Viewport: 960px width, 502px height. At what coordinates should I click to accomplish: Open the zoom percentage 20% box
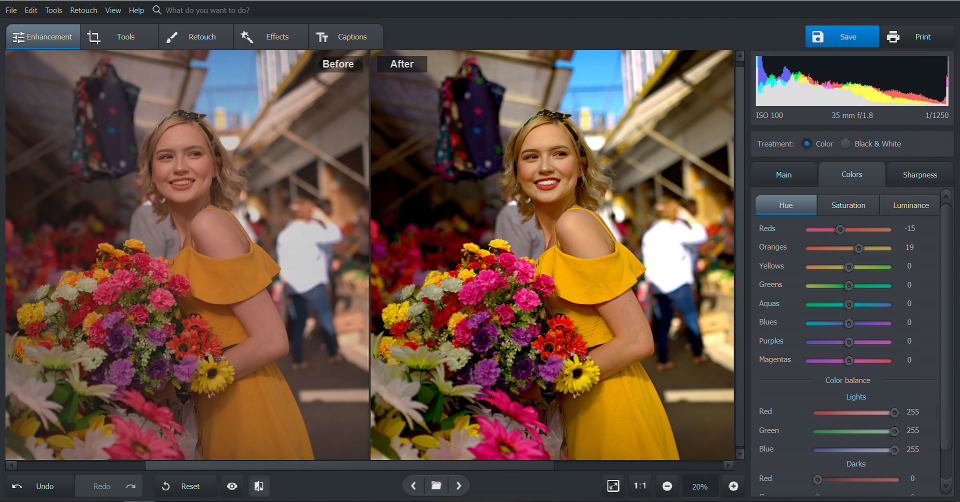[700, 486]
